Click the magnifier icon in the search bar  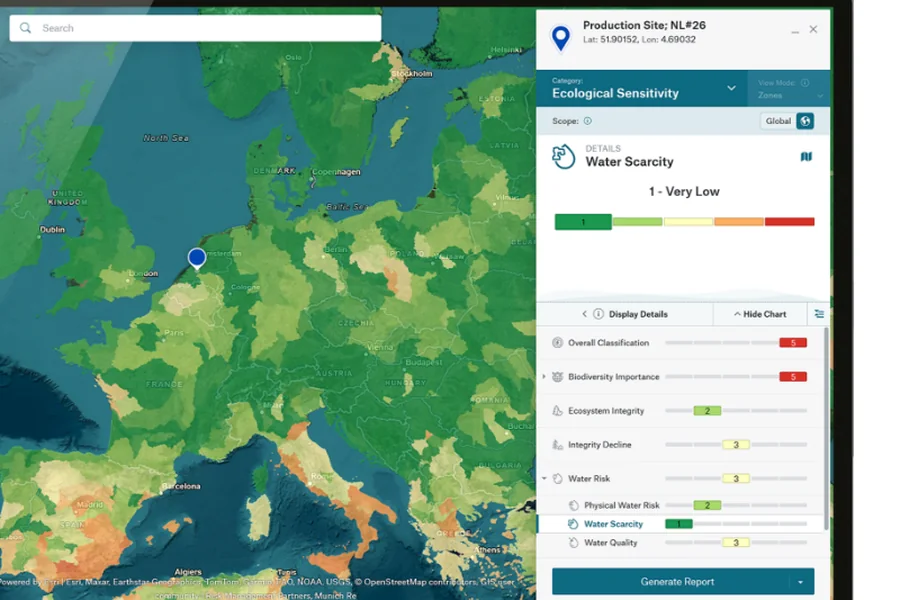(x=25, y=28)
